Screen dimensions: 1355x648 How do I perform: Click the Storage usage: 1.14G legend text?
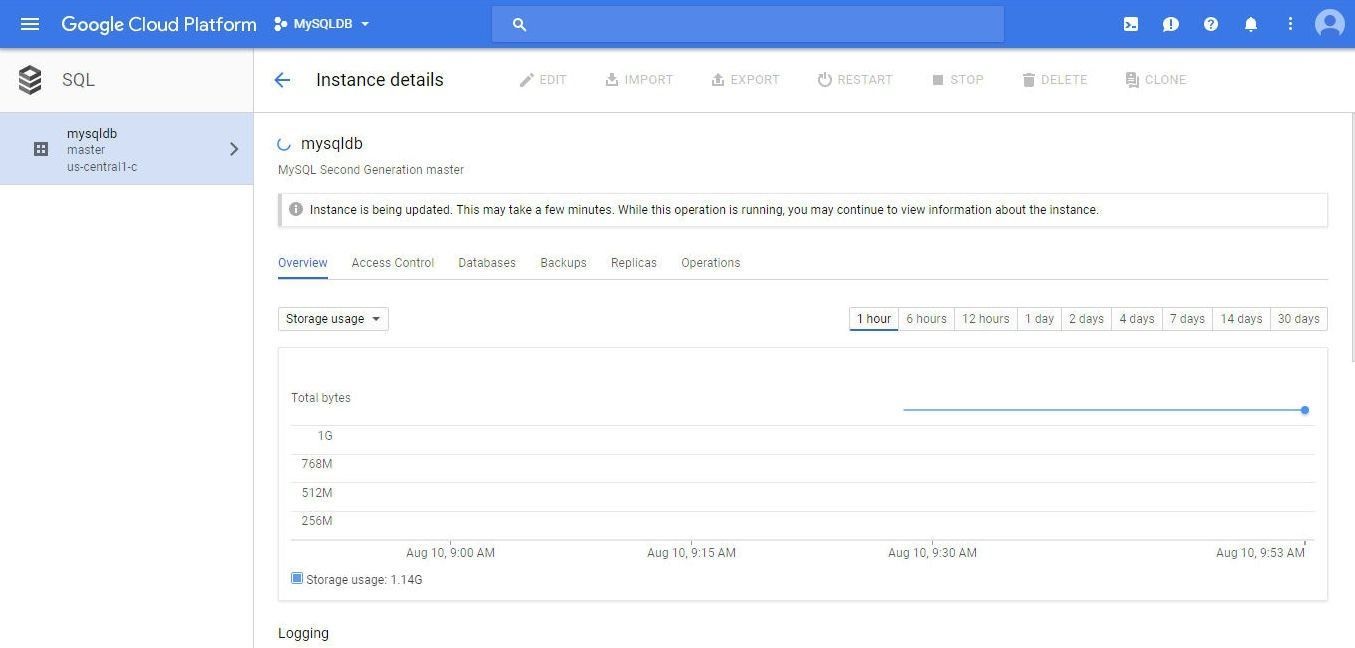(x=364, y=580)
